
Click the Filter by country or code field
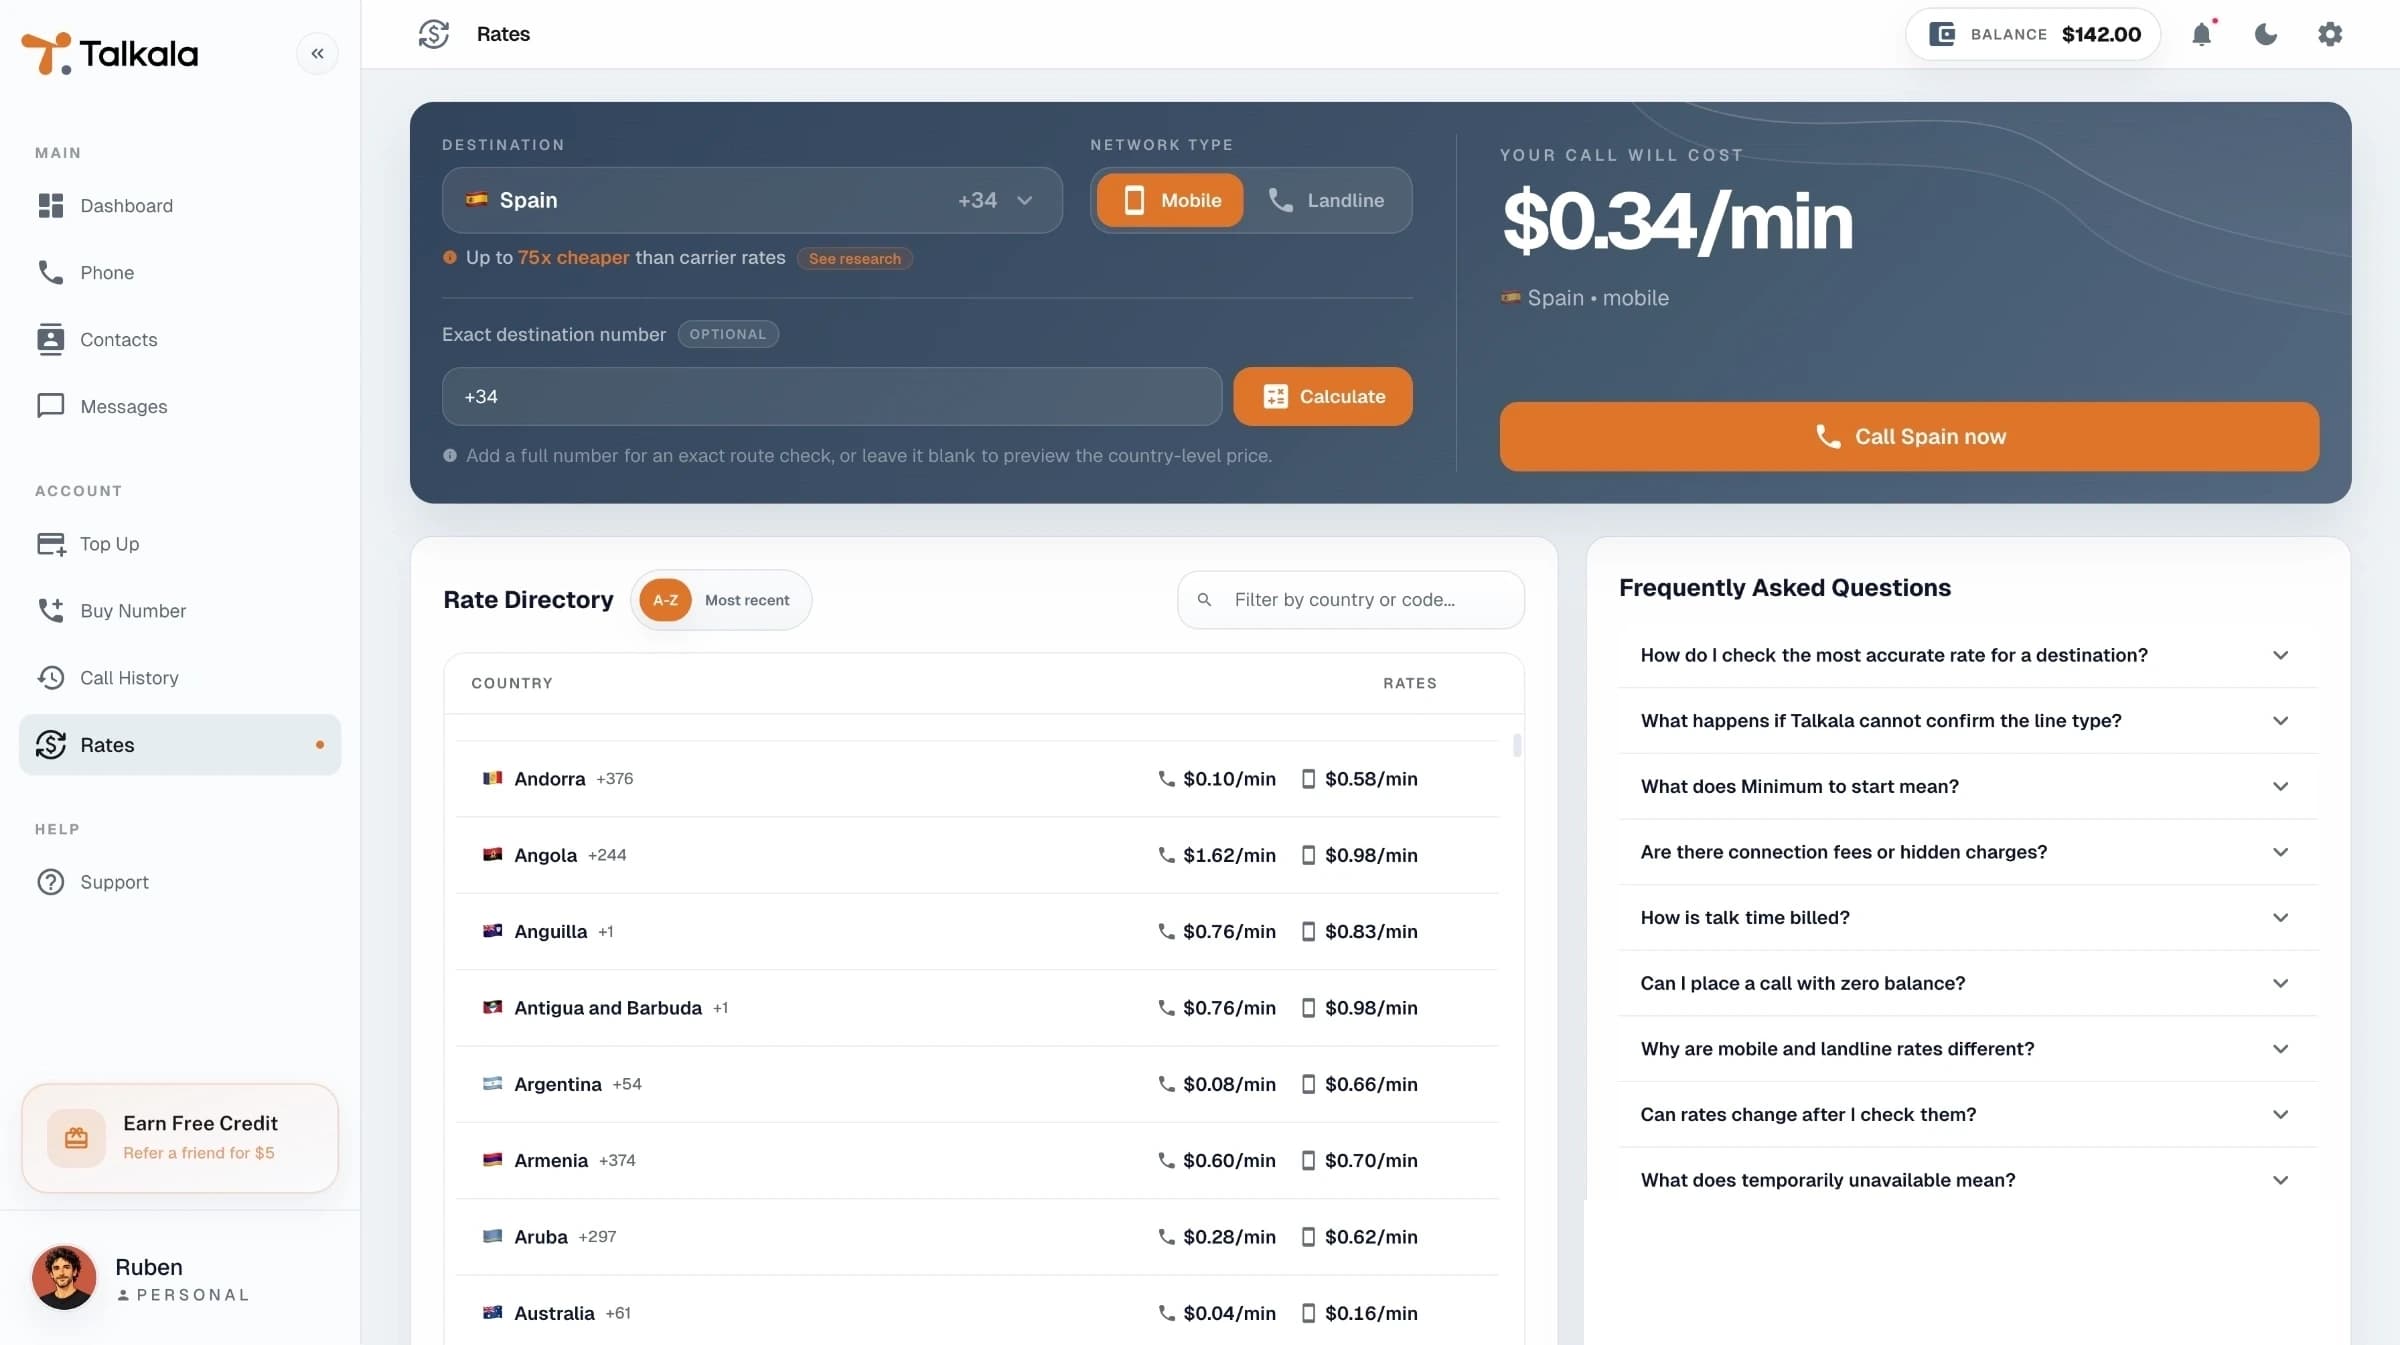pos(1351,600)
